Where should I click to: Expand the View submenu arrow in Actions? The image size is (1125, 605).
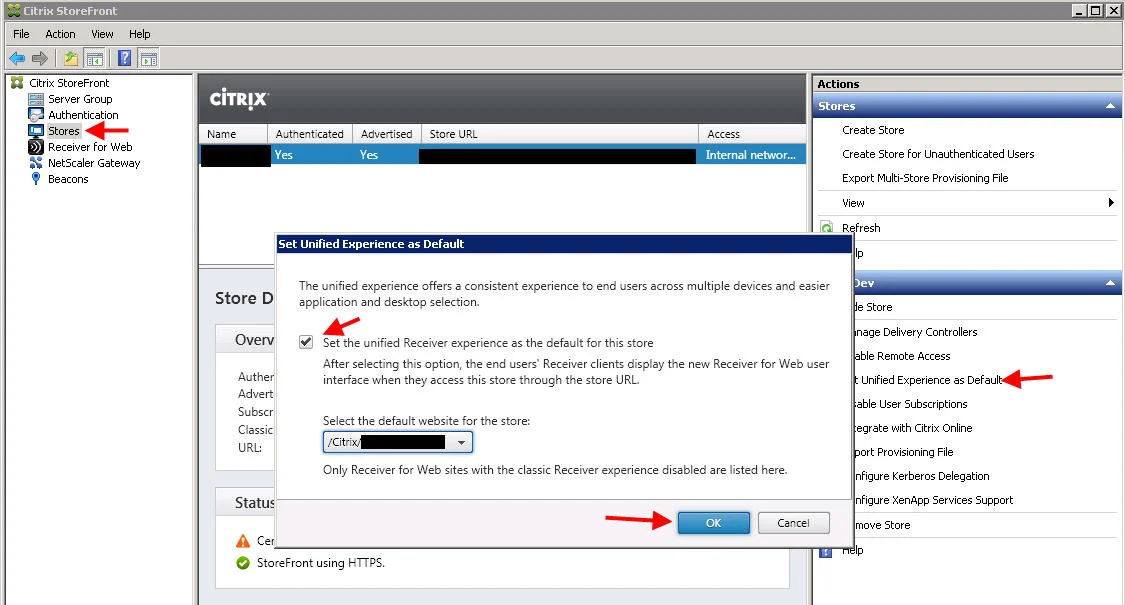[1111, 203]
